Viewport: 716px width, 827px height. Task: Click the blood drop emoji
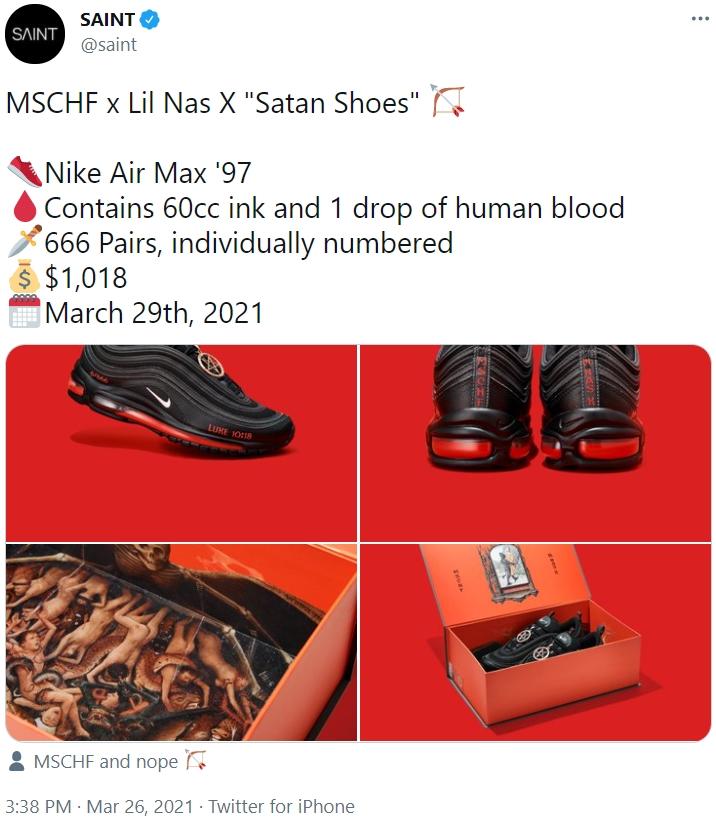point(24,207)
